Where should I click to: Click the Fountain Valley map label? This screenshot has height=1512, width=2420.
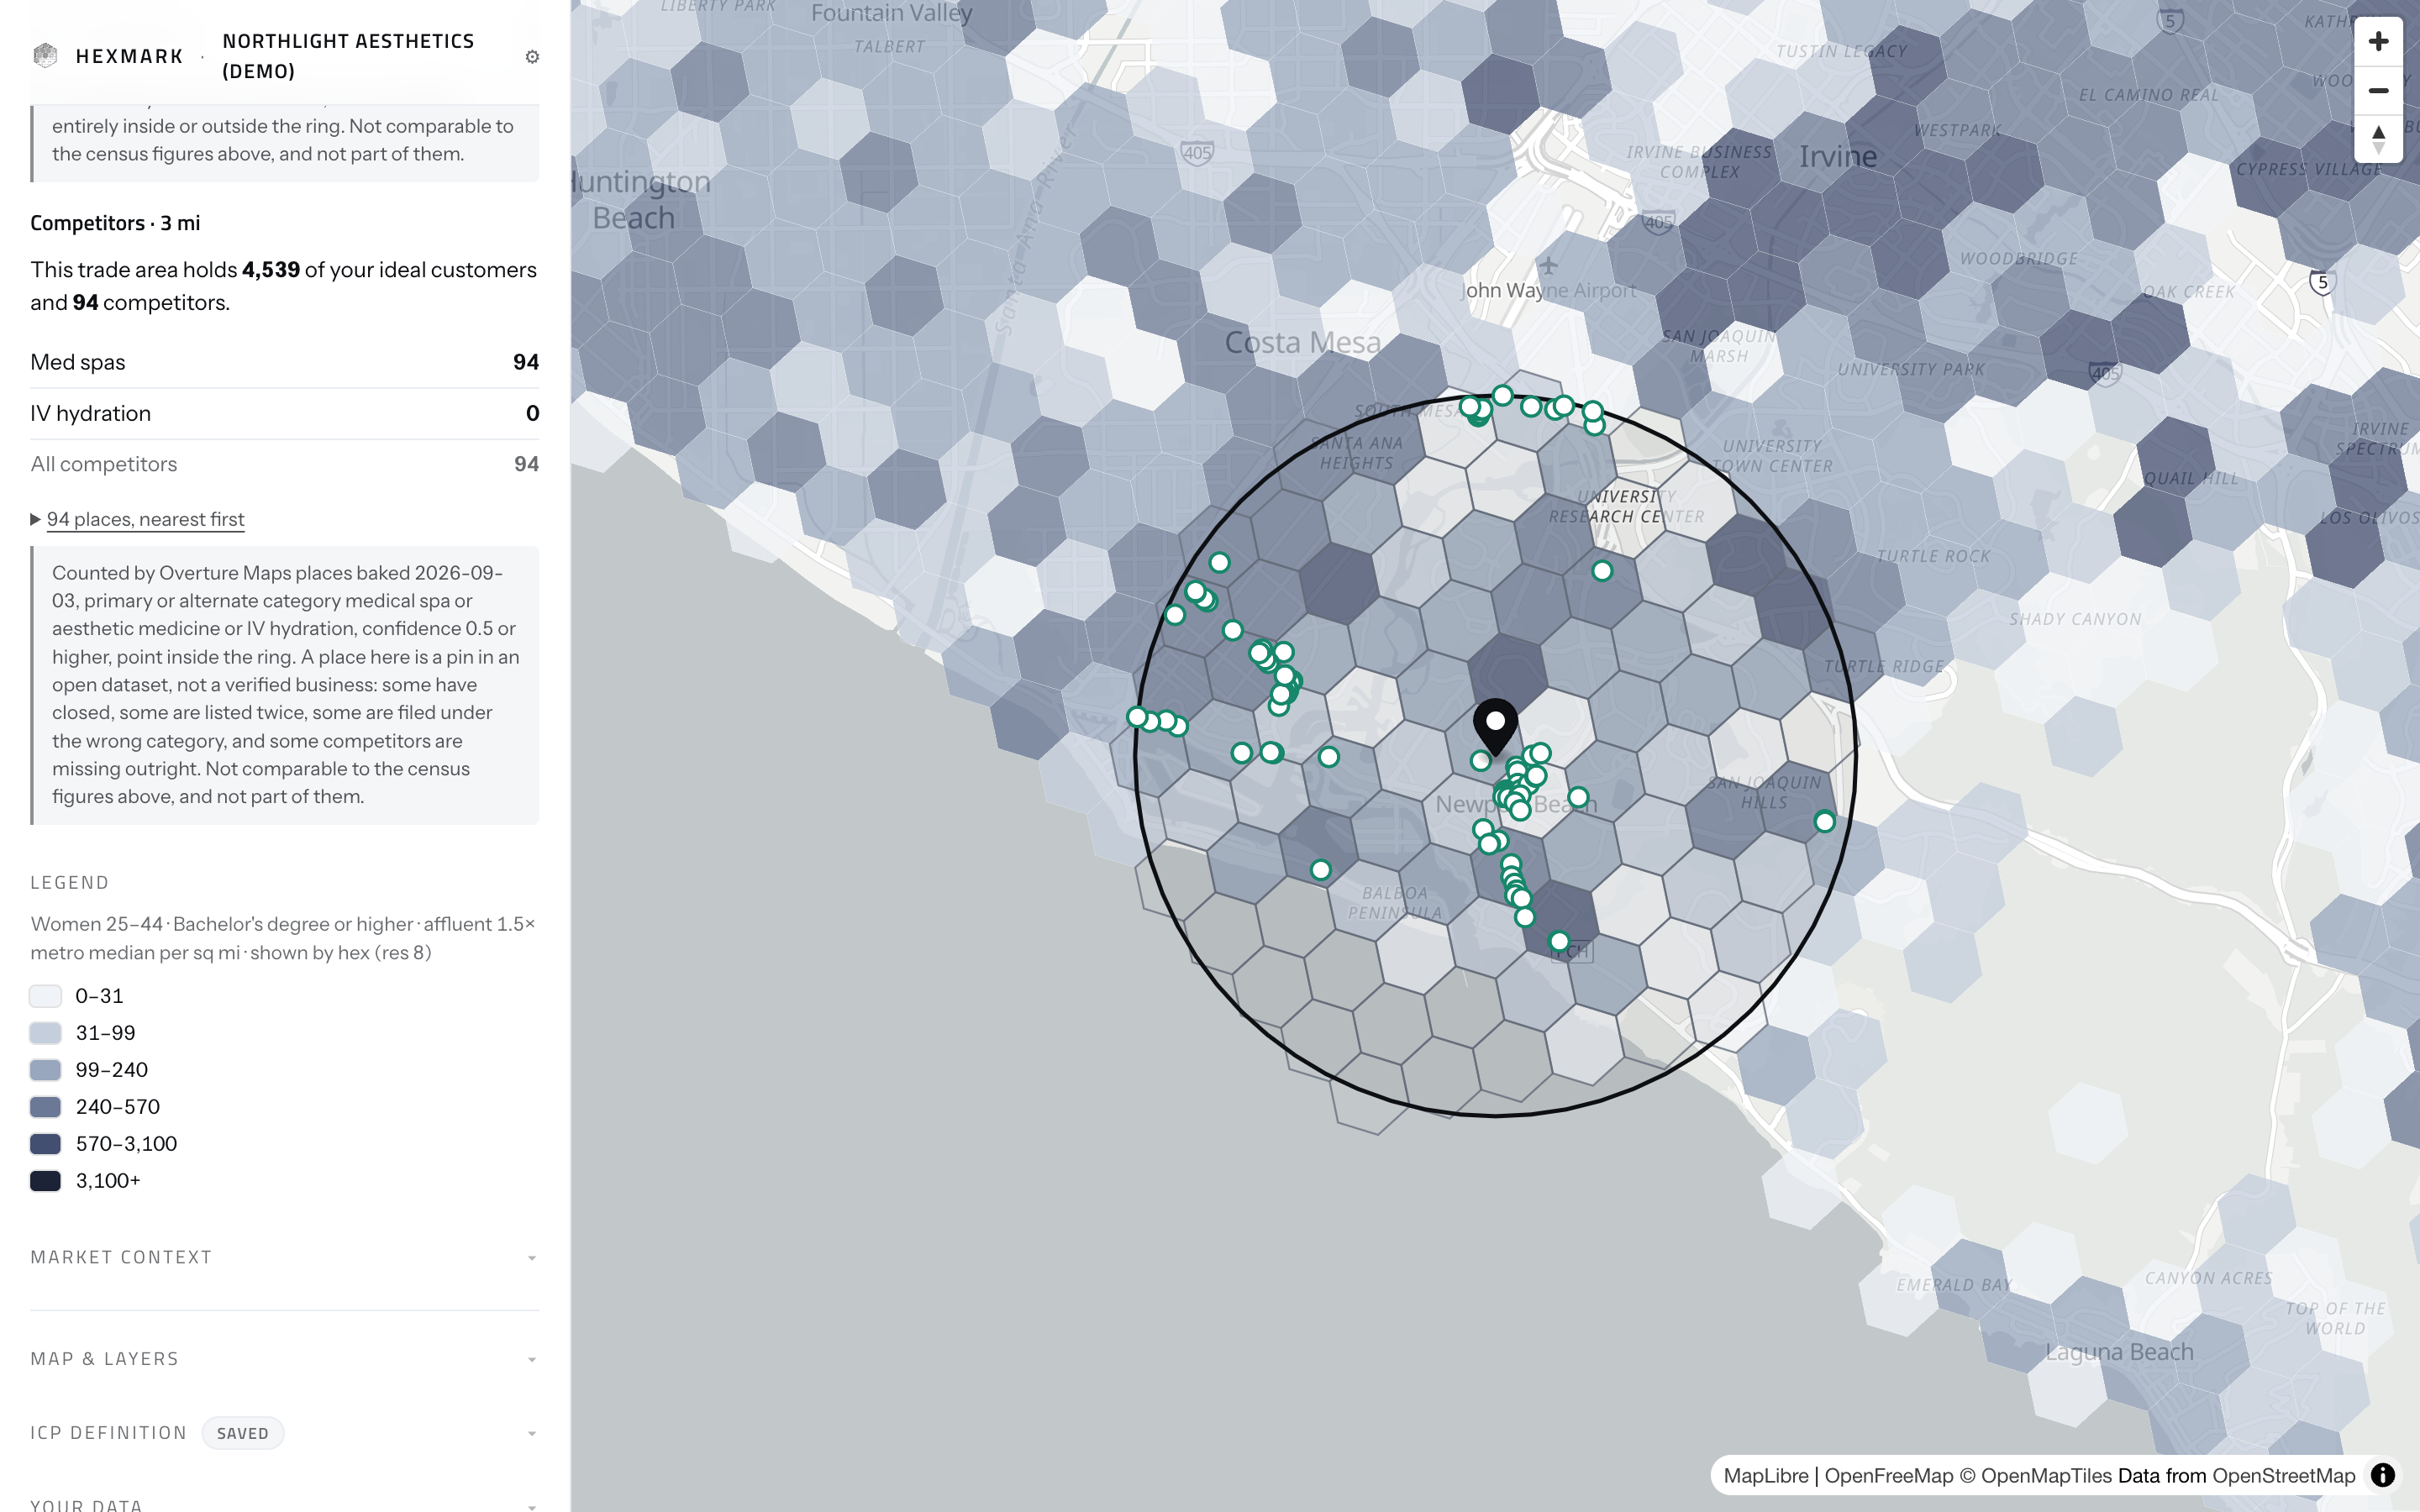coord(891,13)
